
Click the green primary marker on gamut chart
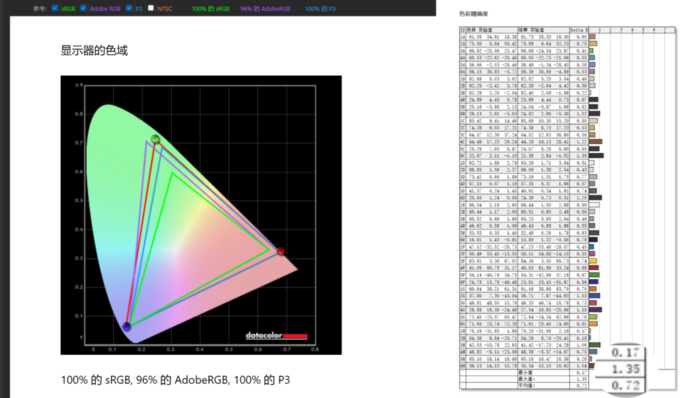coord(155,140)
